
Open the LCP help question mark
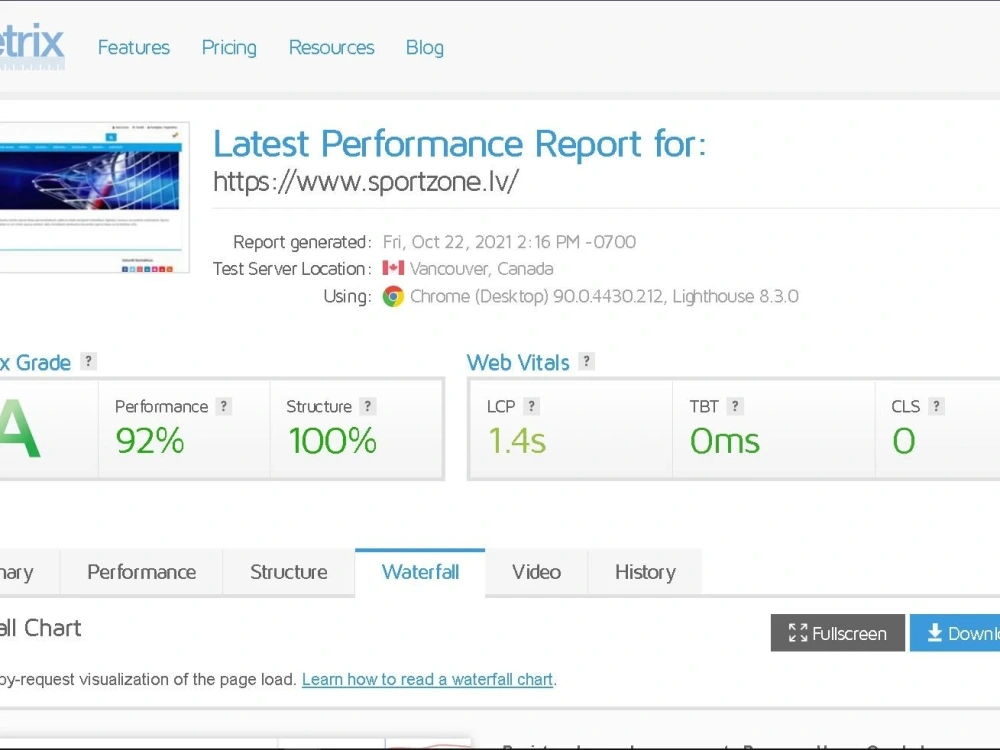pos(531,406)
